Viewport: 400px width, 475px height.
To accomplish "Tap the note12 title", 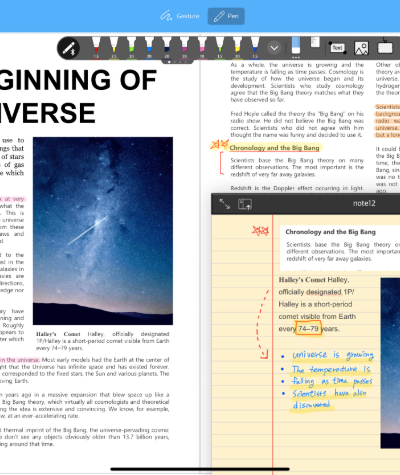I will 364,203.
